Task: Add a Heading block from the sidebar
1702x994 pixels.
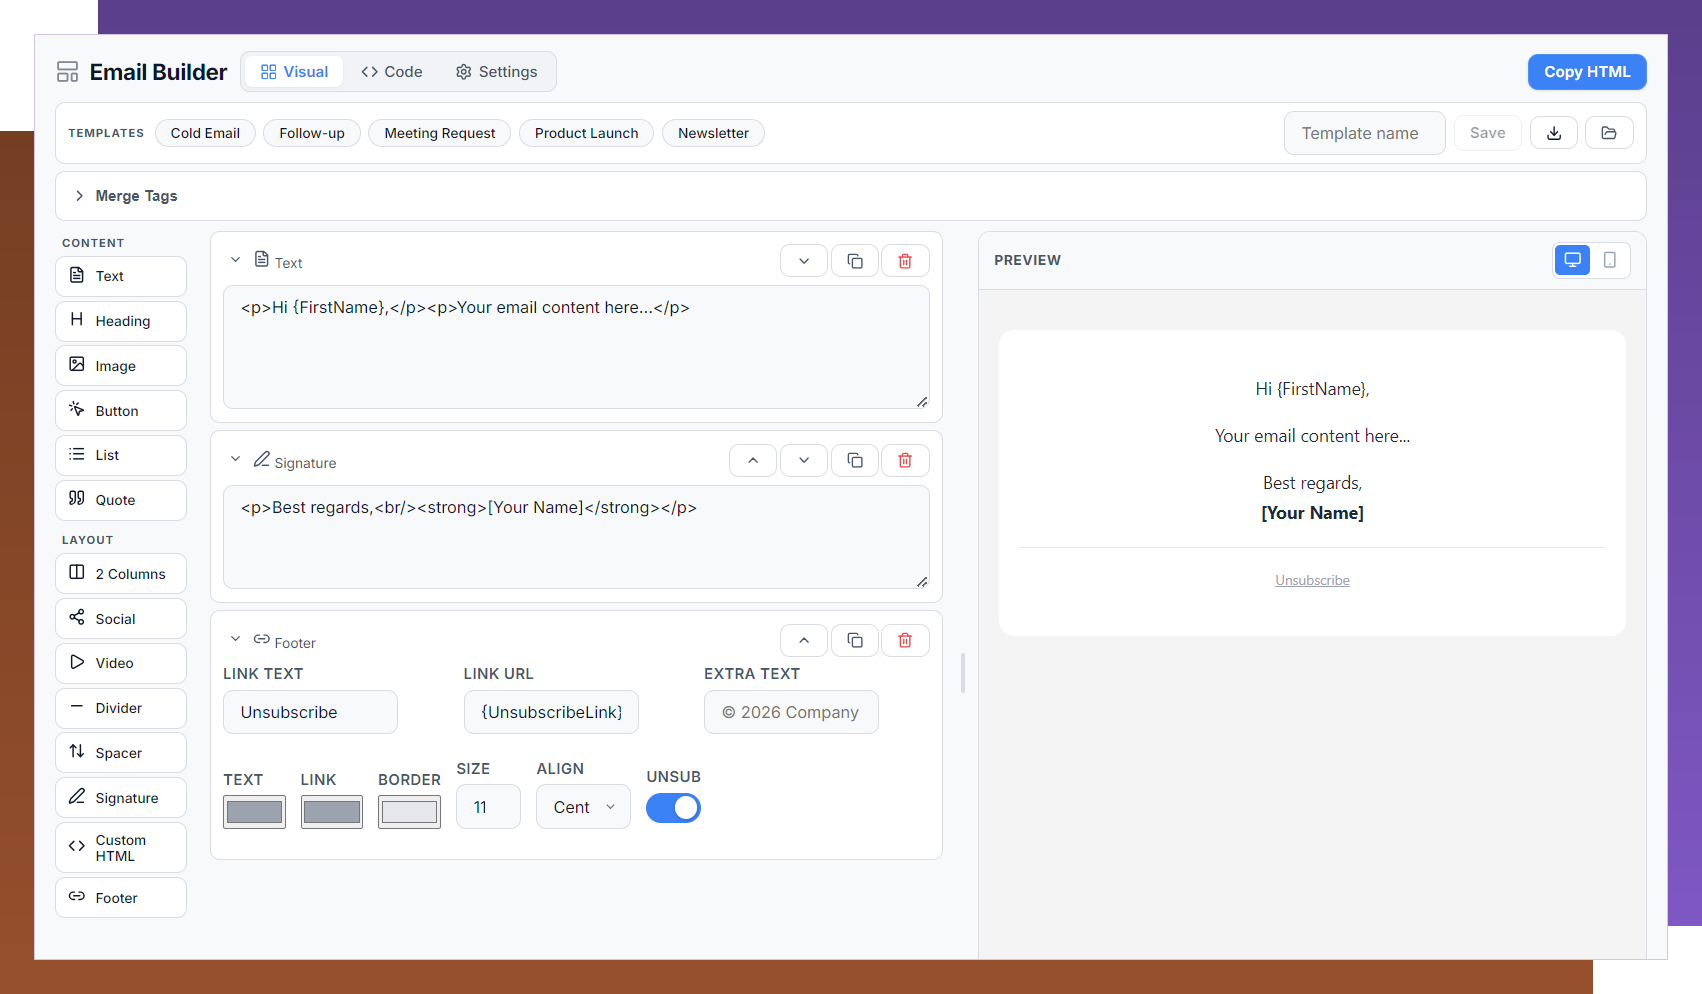Action: tap(120, 320)
